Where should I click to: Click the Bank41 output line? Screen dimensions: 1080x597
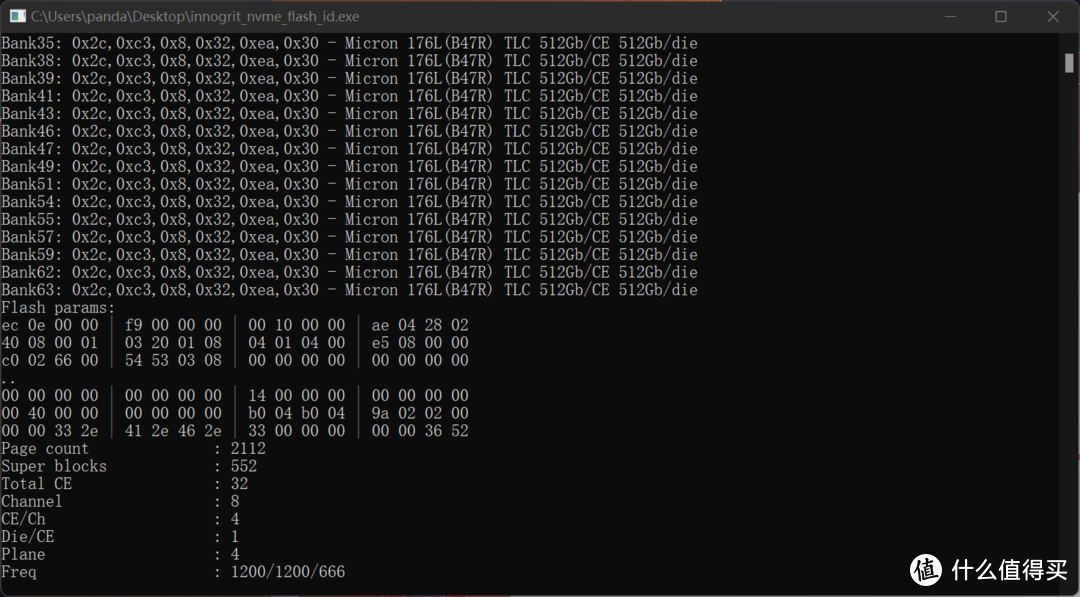pyautogui.click(x=349, y=96)
